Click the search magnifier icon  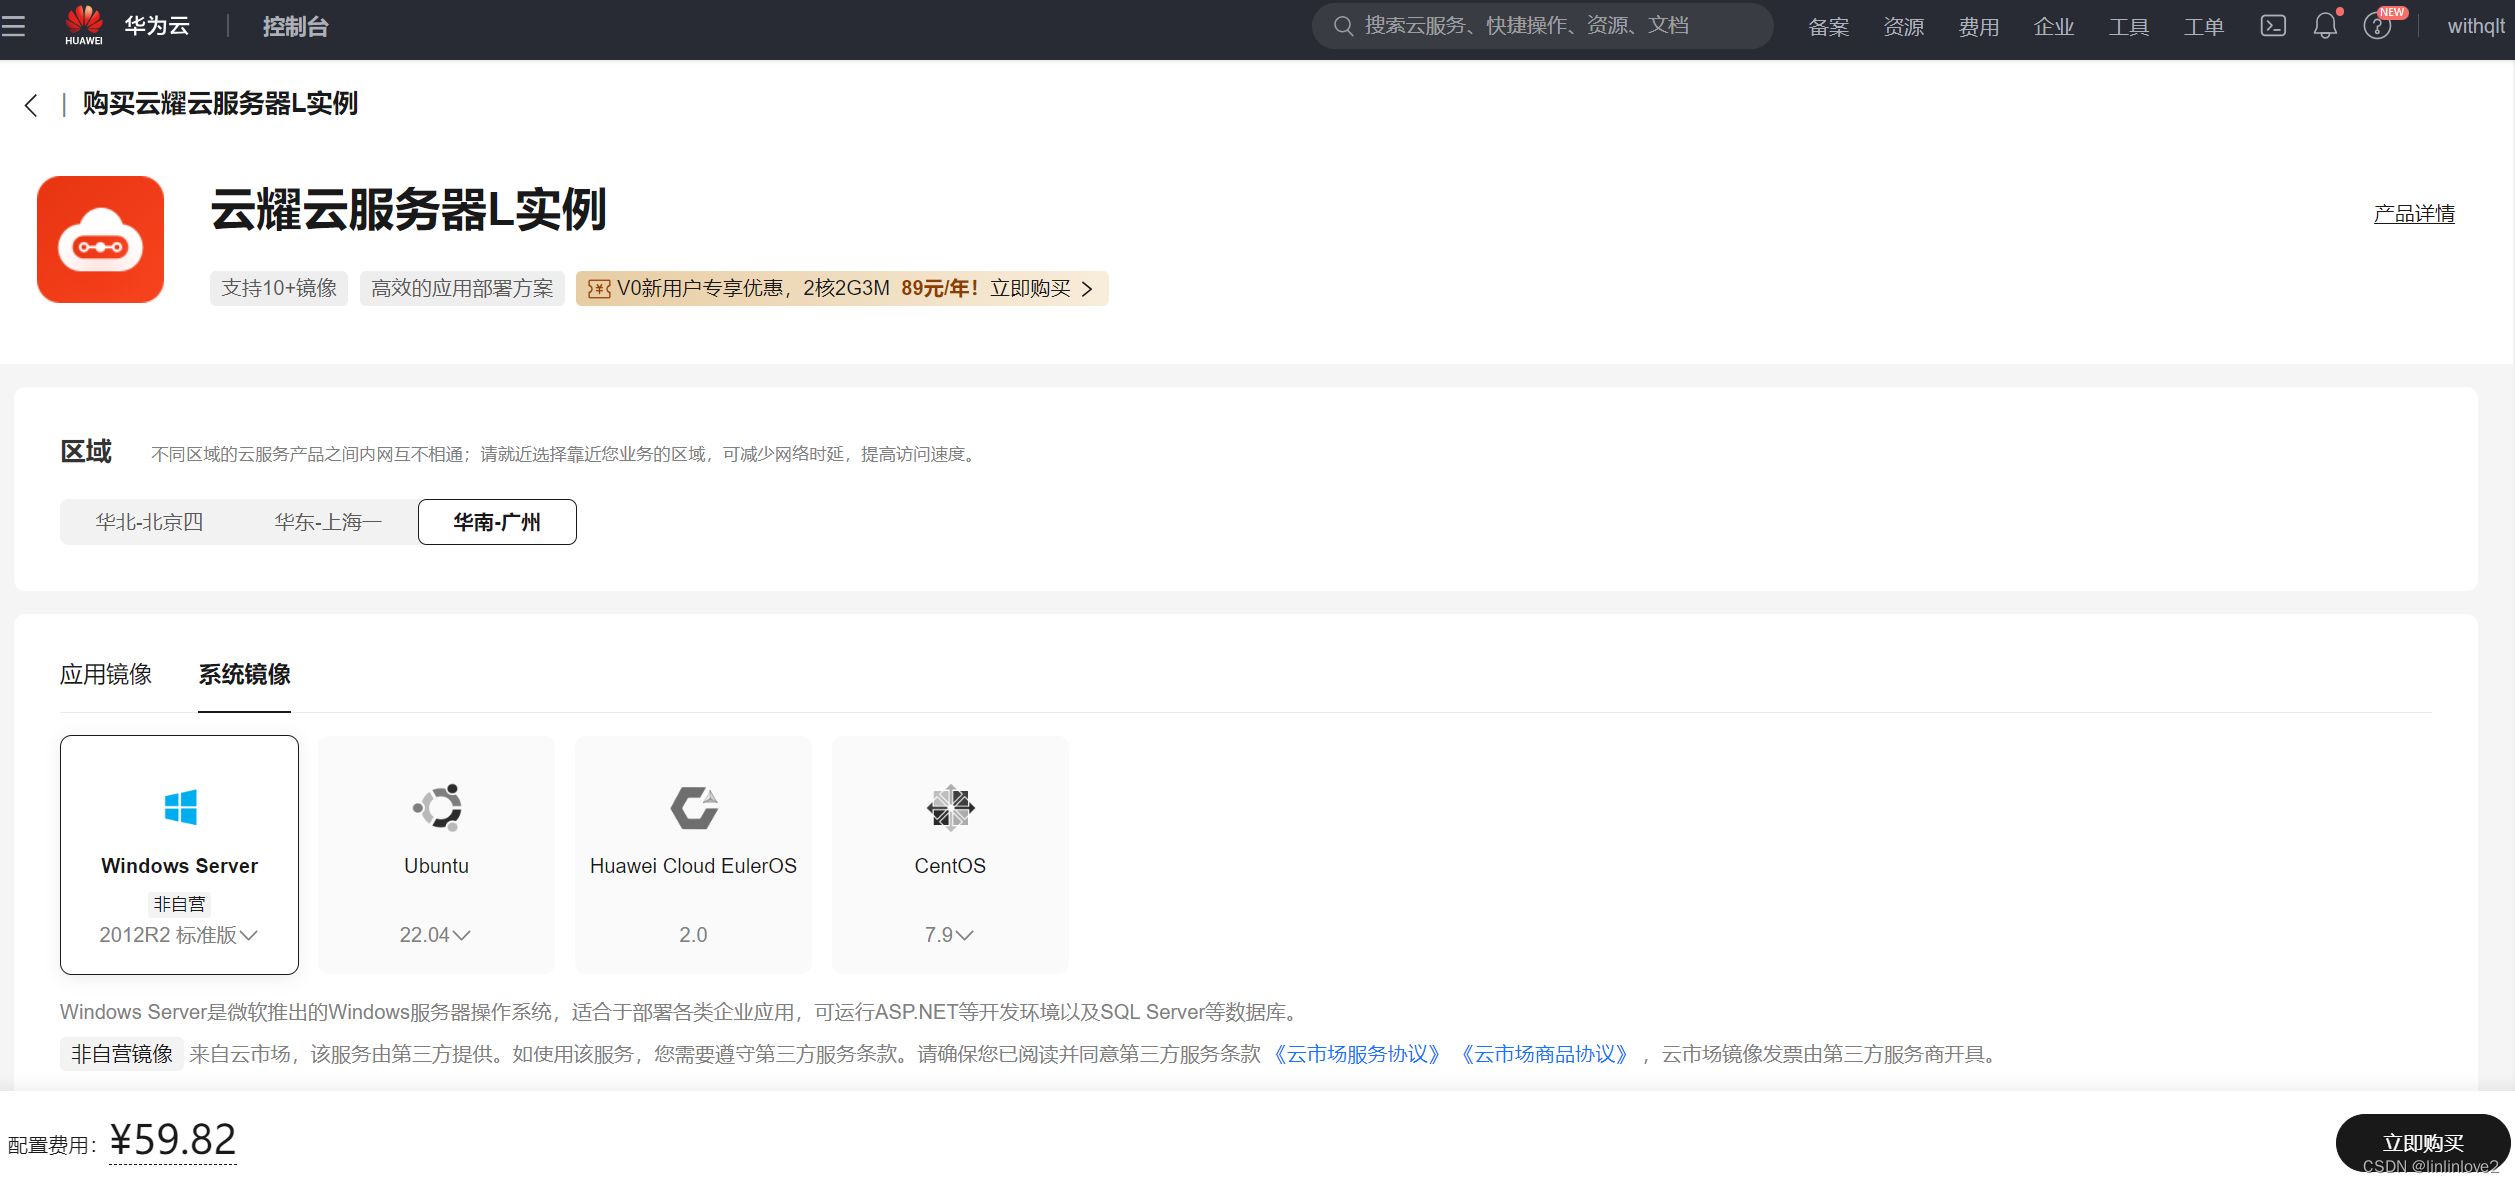pyautogui.click(x=1343, y=26)
